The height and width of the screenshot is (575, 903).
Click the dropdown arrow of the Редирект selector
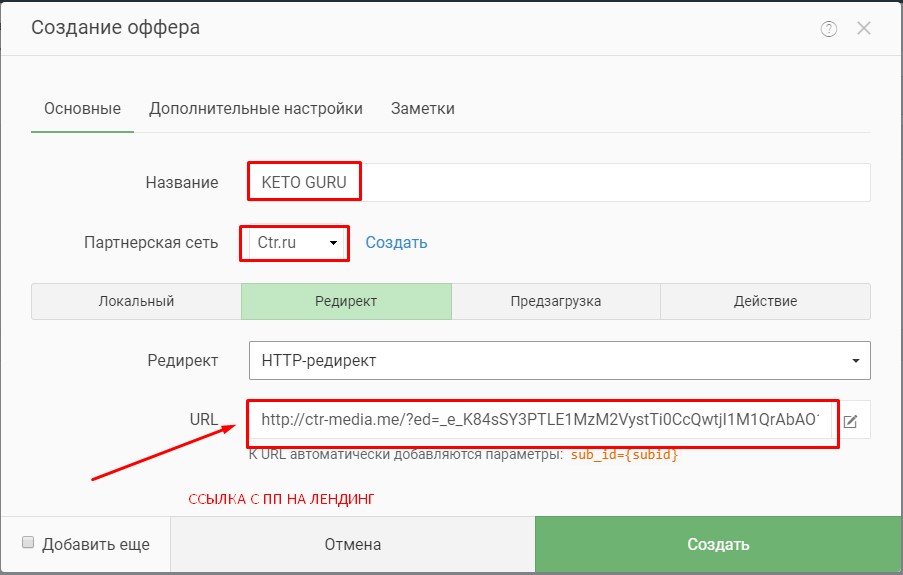855,361
